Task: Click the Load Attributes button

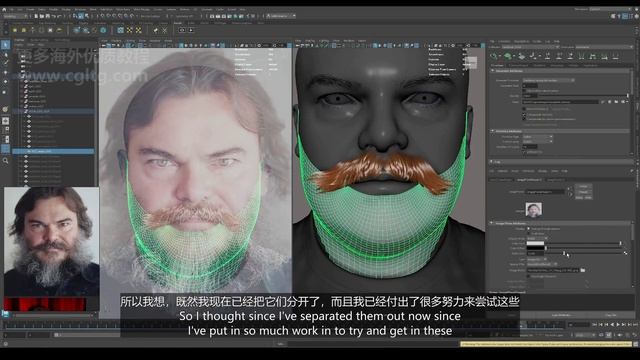Action: (561, 315)
